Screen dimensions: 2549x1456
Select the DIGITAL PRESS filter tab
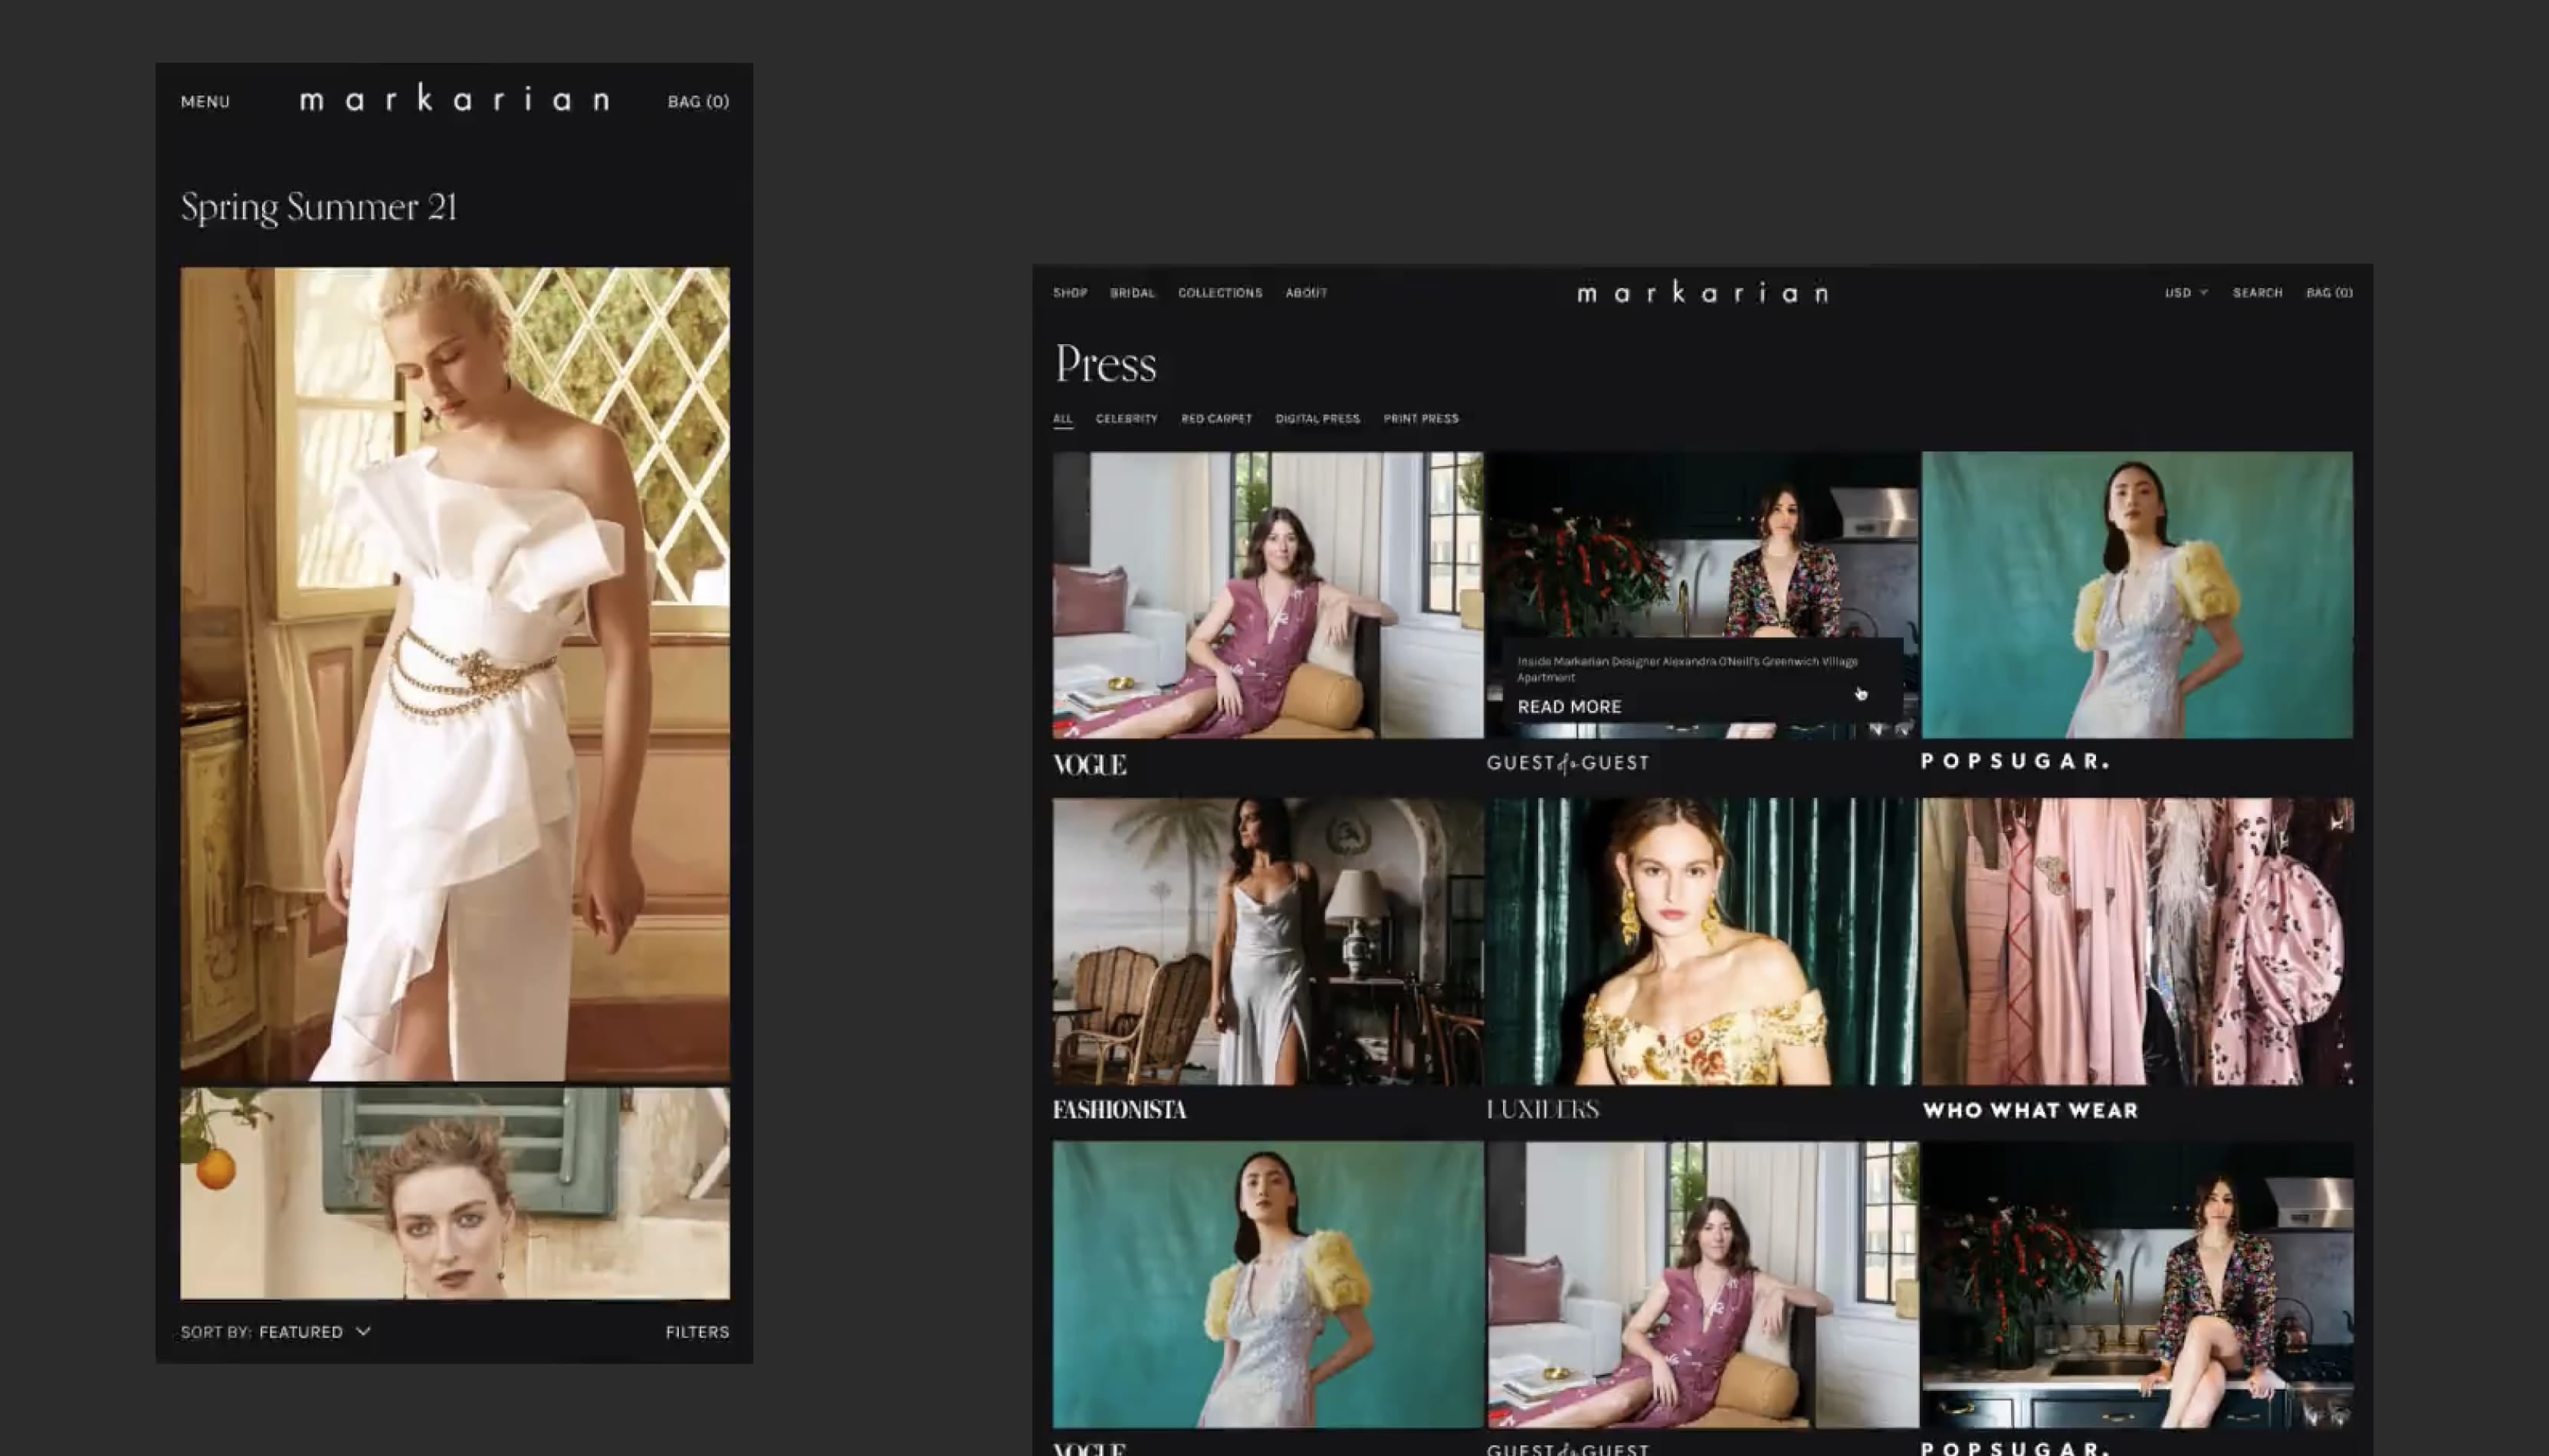1317,419
